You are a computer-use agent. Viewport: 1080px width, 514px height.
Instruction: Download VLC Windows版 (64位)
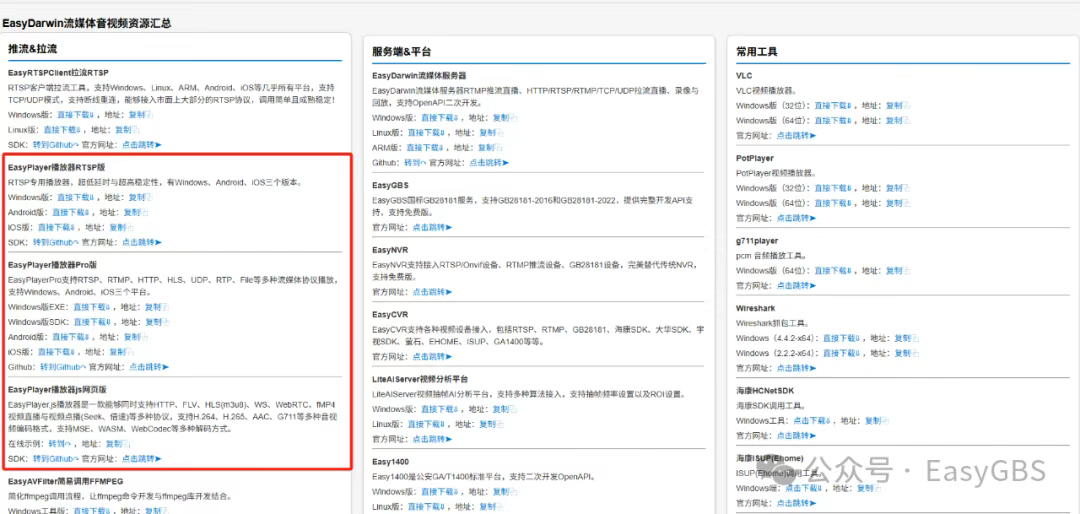(834, 121)
